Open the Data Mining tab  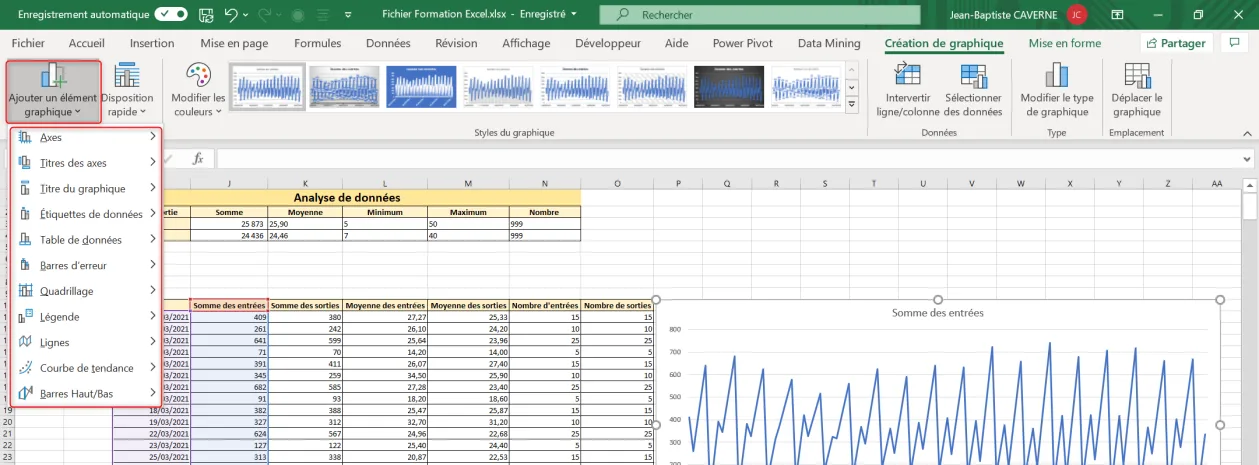828,43
